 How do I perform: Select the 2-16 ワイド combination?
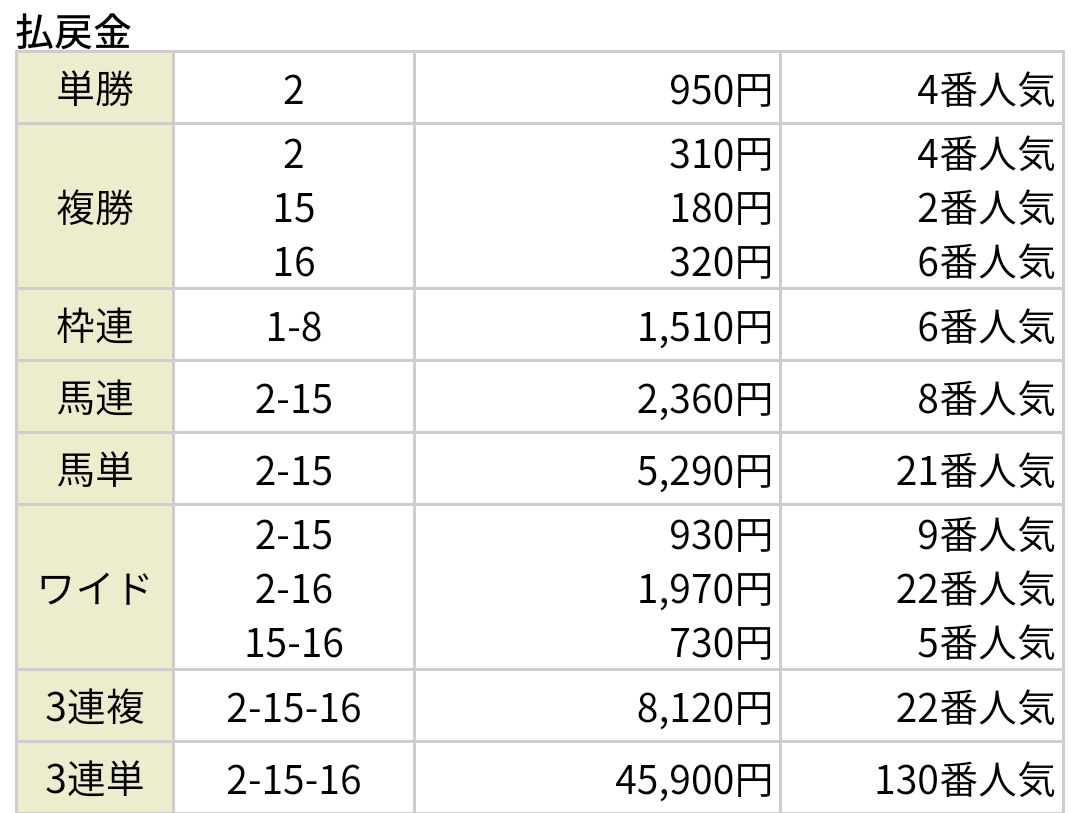click(293, 589)
